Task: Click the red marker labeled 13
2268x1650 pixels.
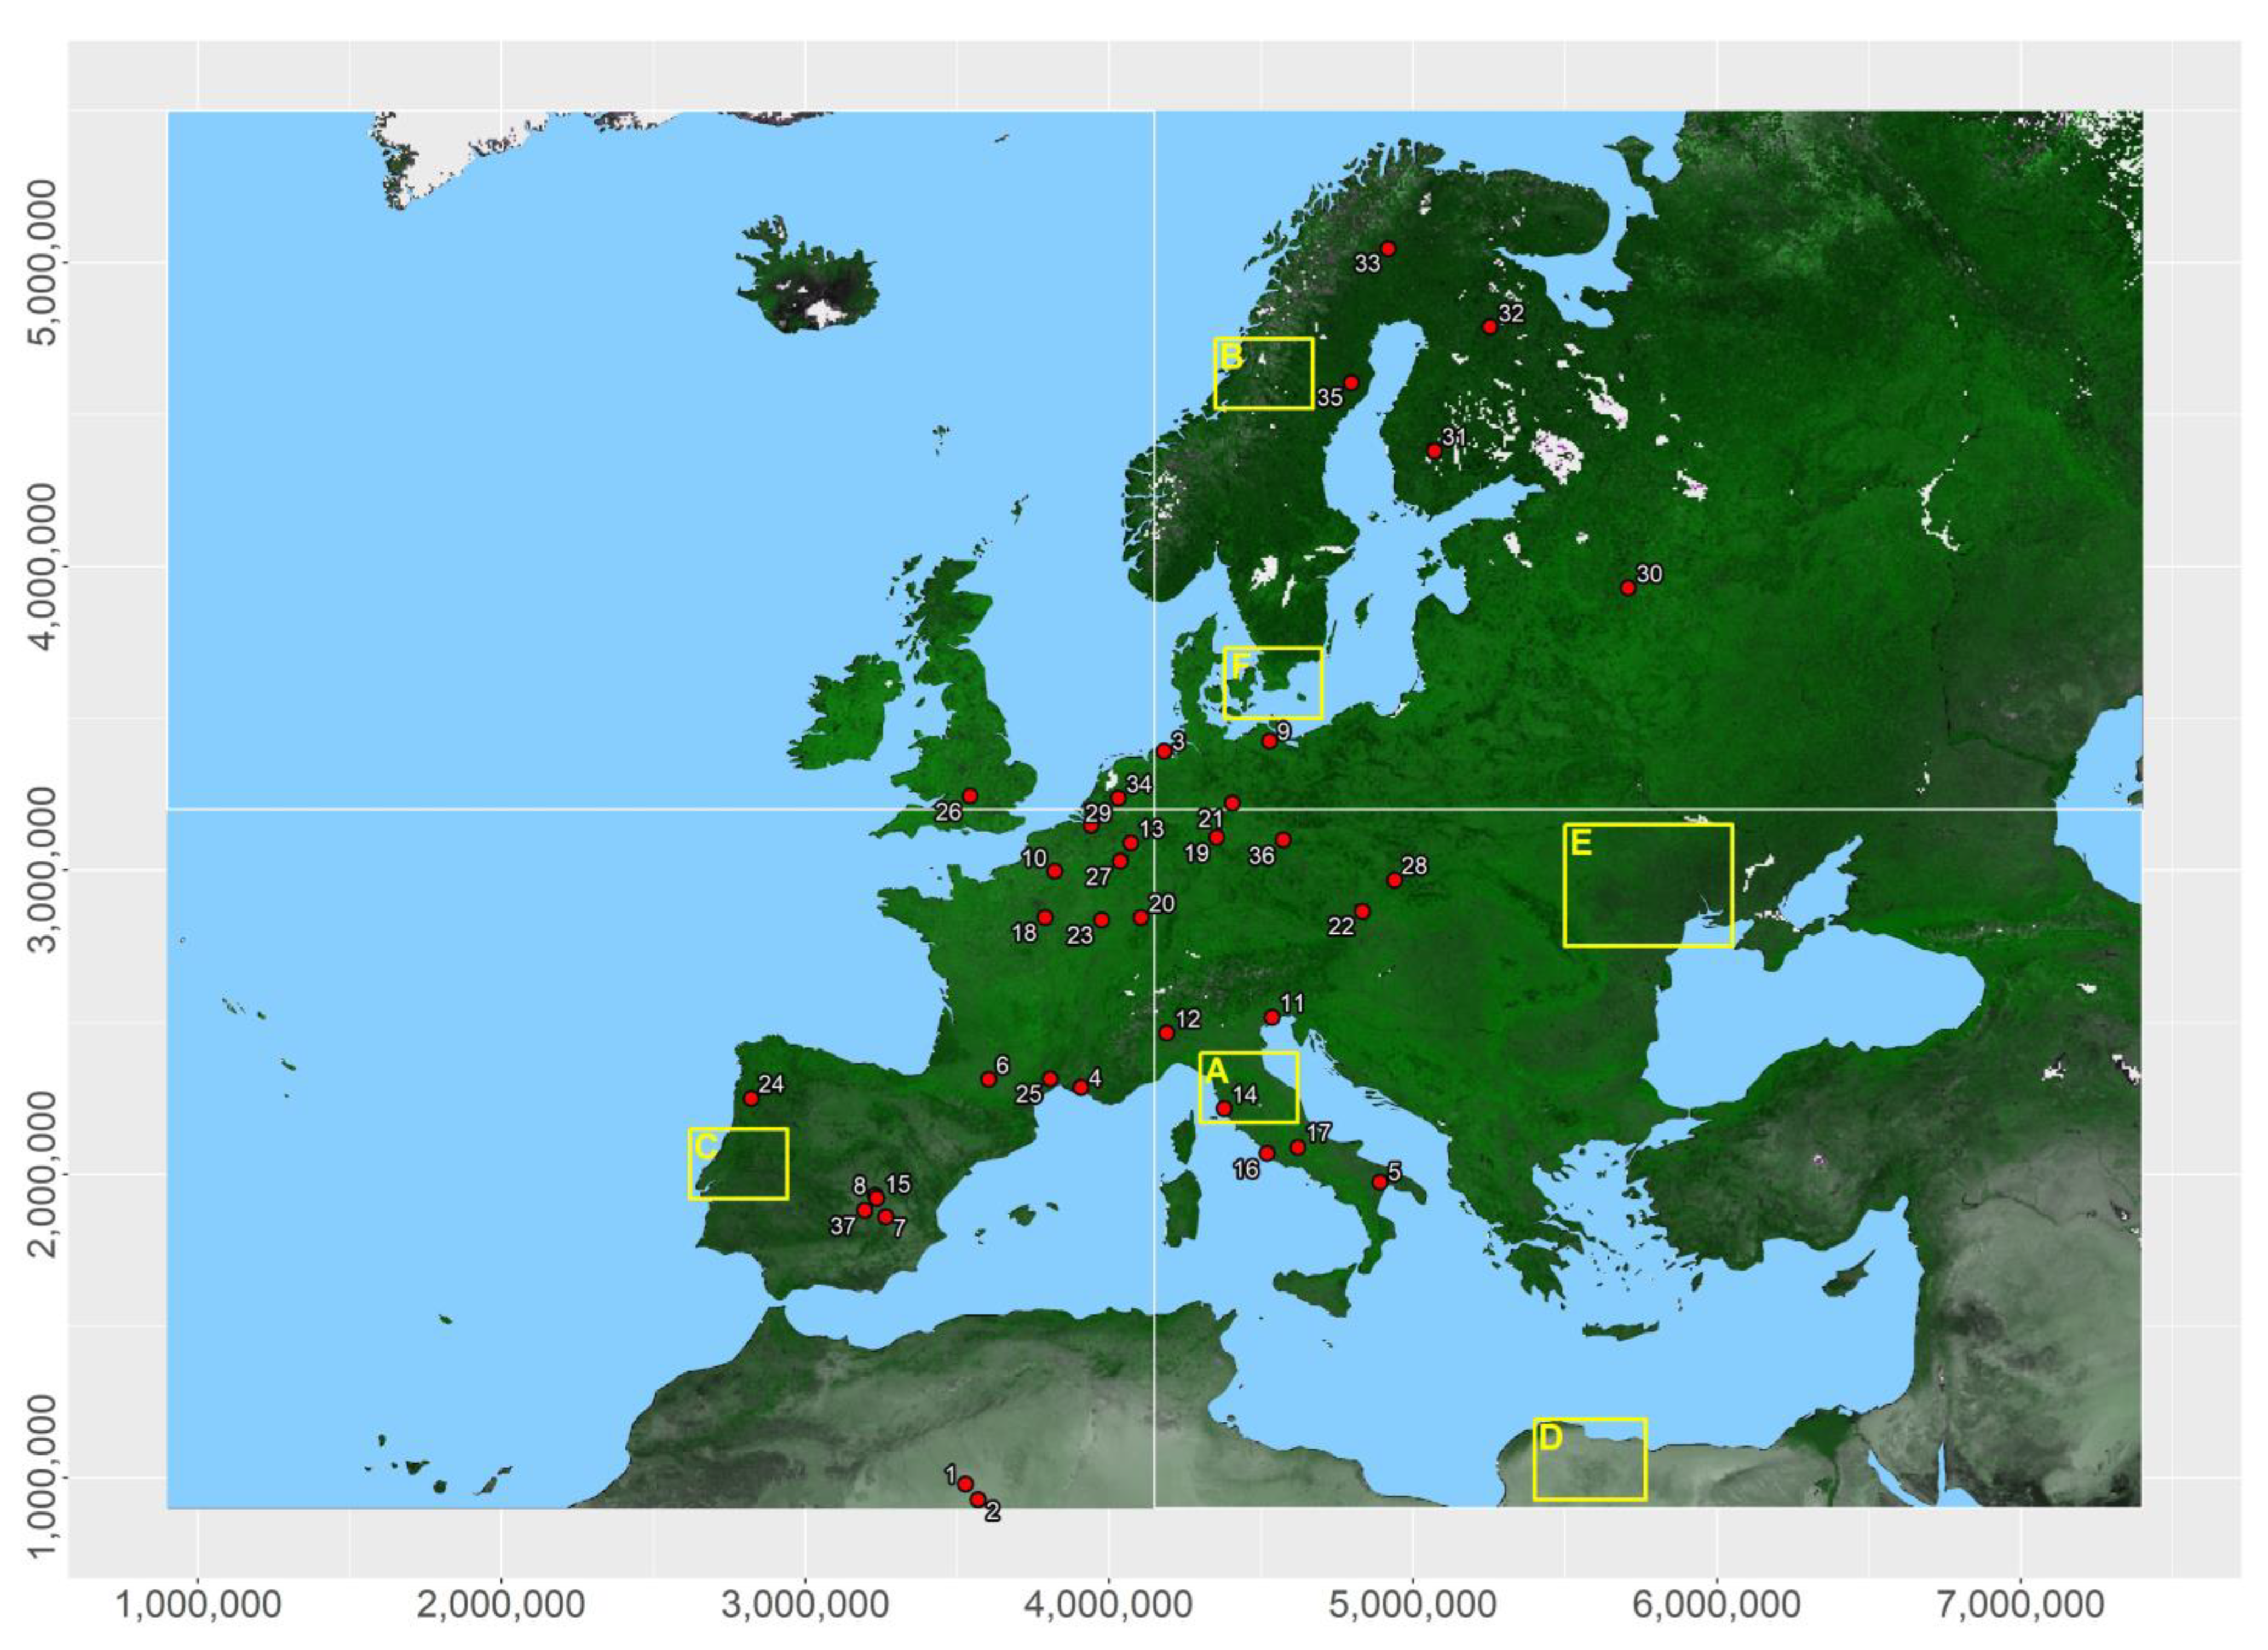Action: tap(1131, 843)
